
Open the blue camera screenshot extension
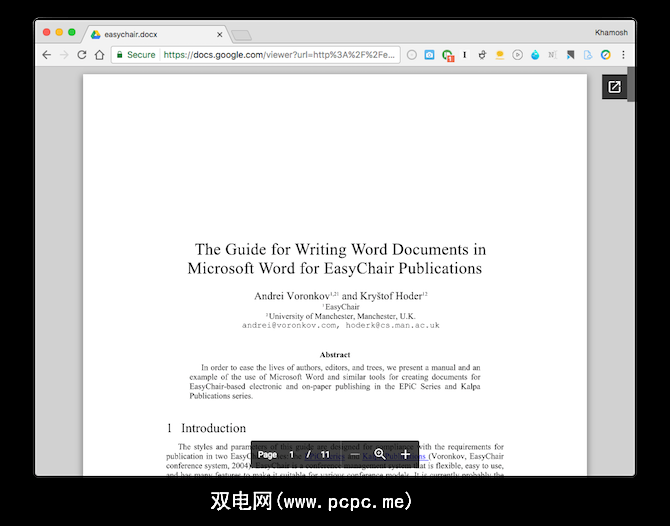click(429, 55)
